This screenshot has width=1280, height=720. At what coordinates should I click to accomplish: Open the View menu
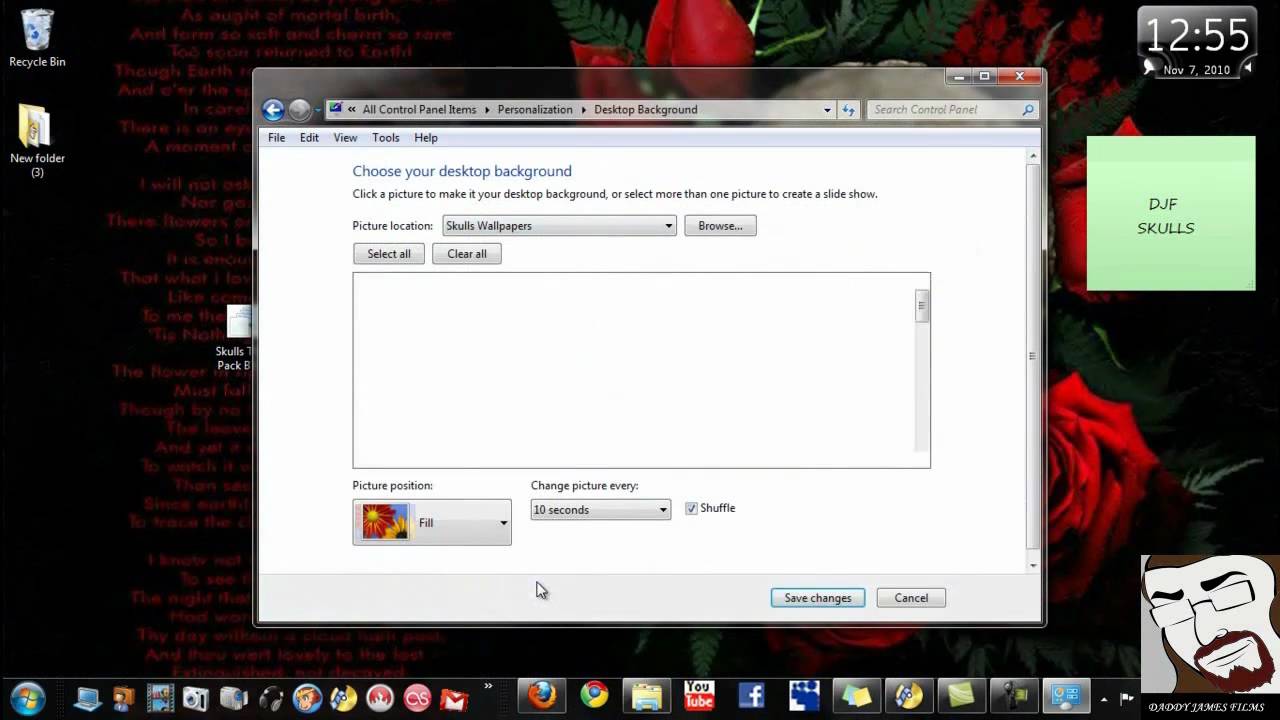pos(345,138)
